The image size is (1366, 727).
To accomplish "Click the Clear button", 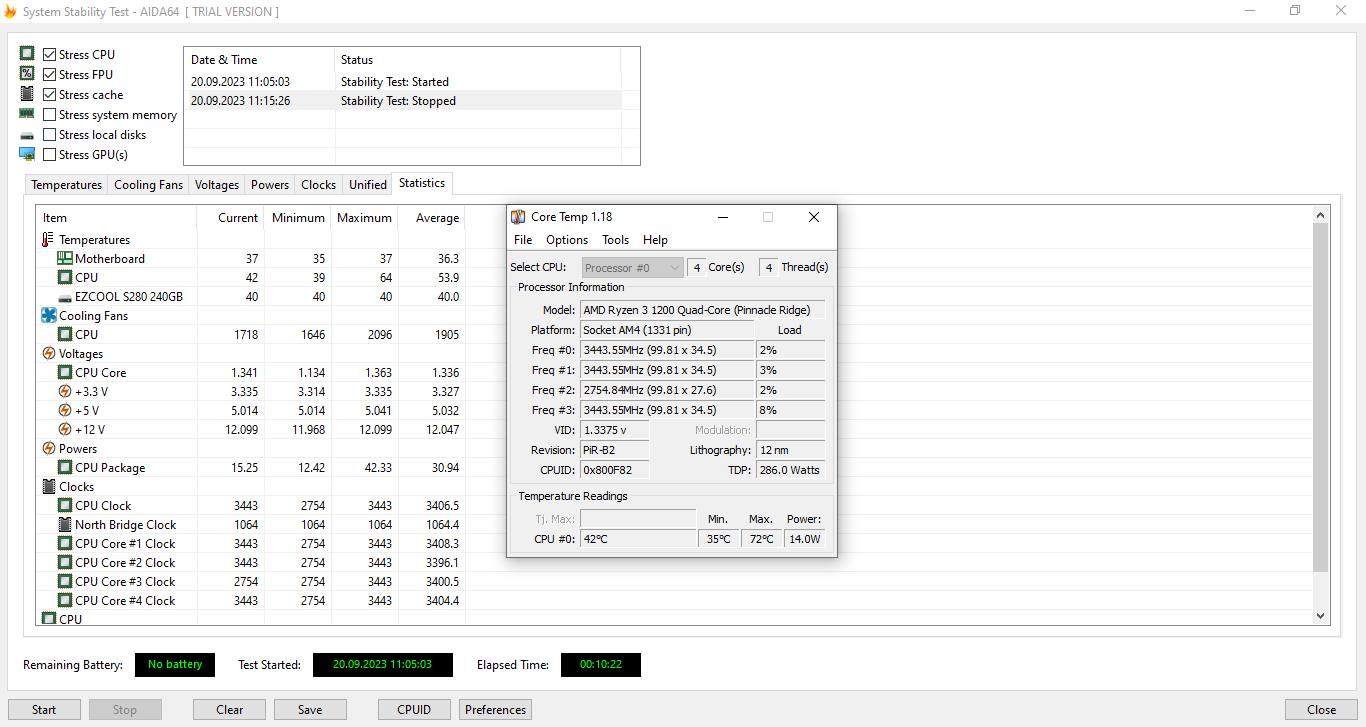I will click(230, 710).
